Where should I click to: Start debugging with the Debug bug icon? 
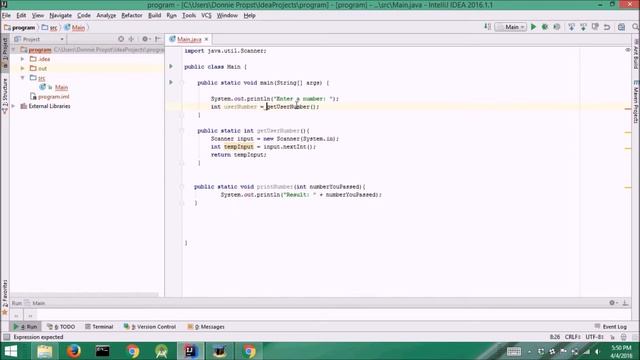[x=544, y=27]
